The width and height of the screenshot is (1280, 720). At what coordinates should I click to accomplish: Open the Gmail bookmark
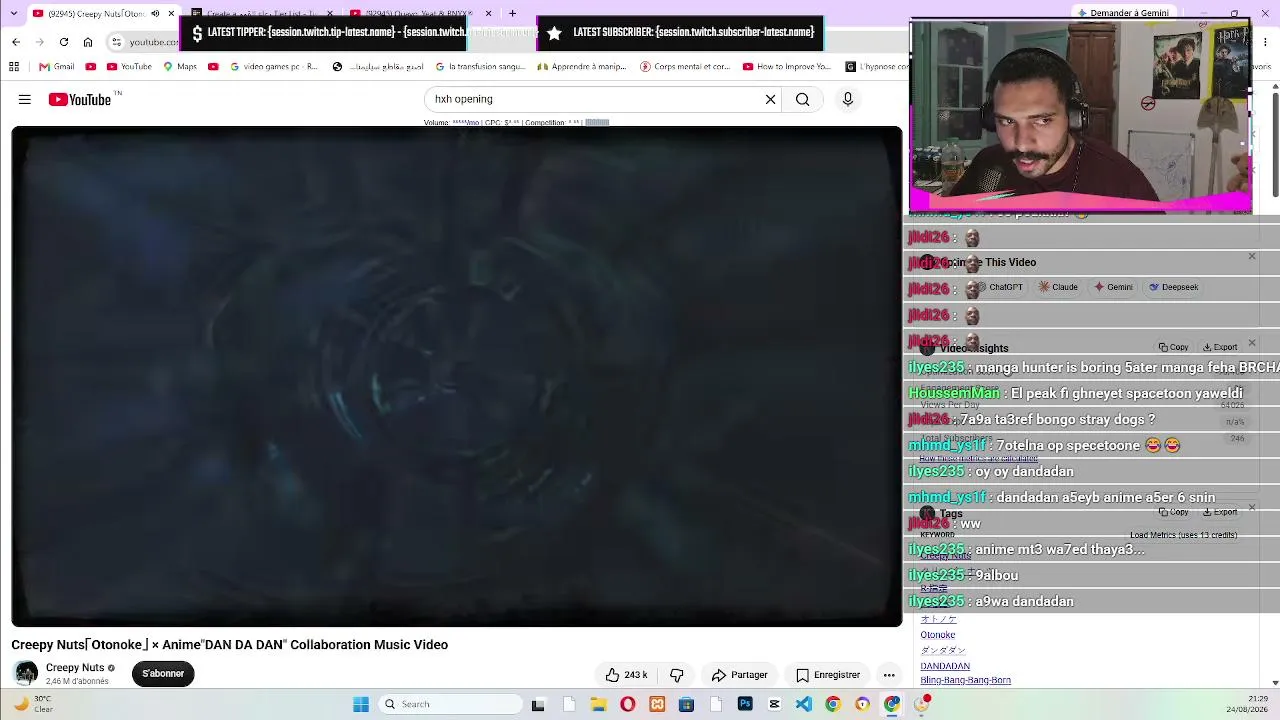(57, 67)
